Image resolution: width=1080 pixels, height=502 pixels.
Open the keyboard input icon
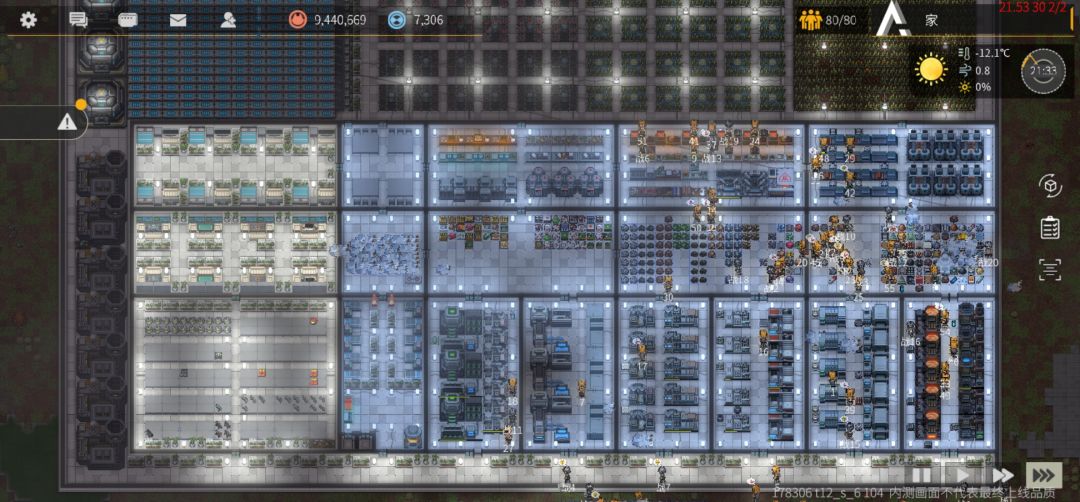click(x=127, y=20)
